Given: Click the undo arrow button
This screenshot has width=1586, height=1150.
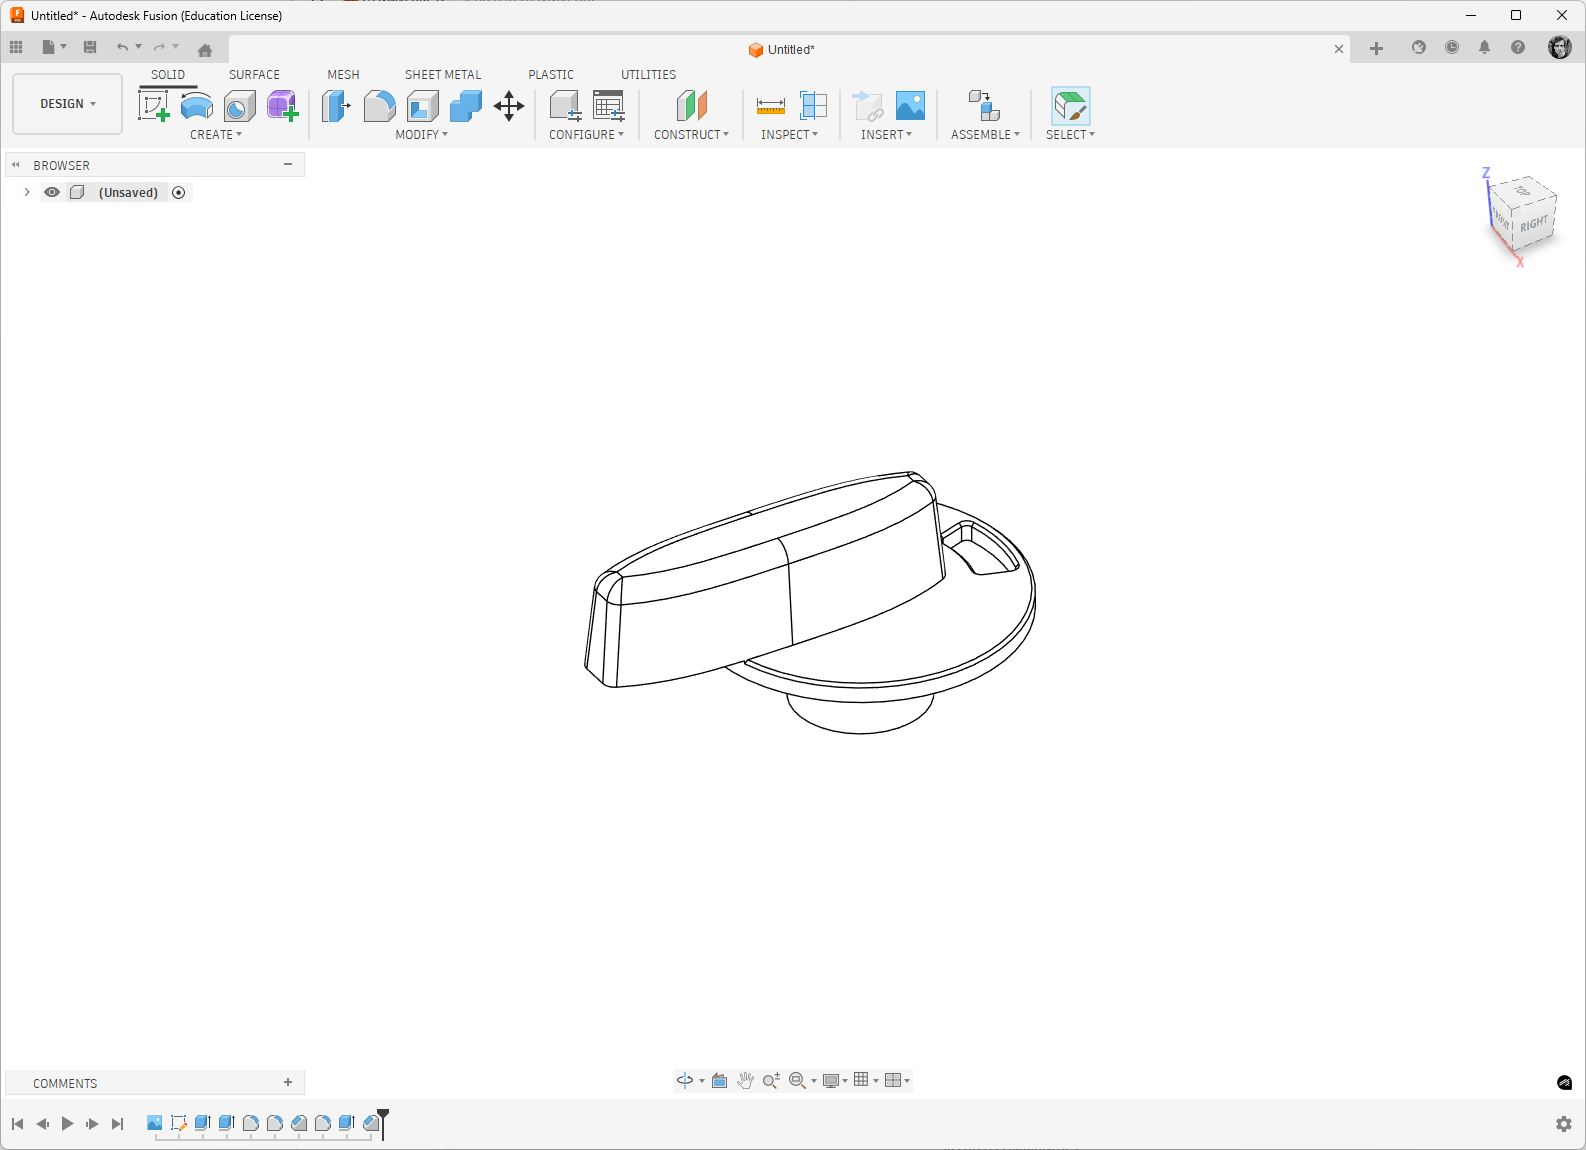Looking at the screenshot, I should [122, 47].
